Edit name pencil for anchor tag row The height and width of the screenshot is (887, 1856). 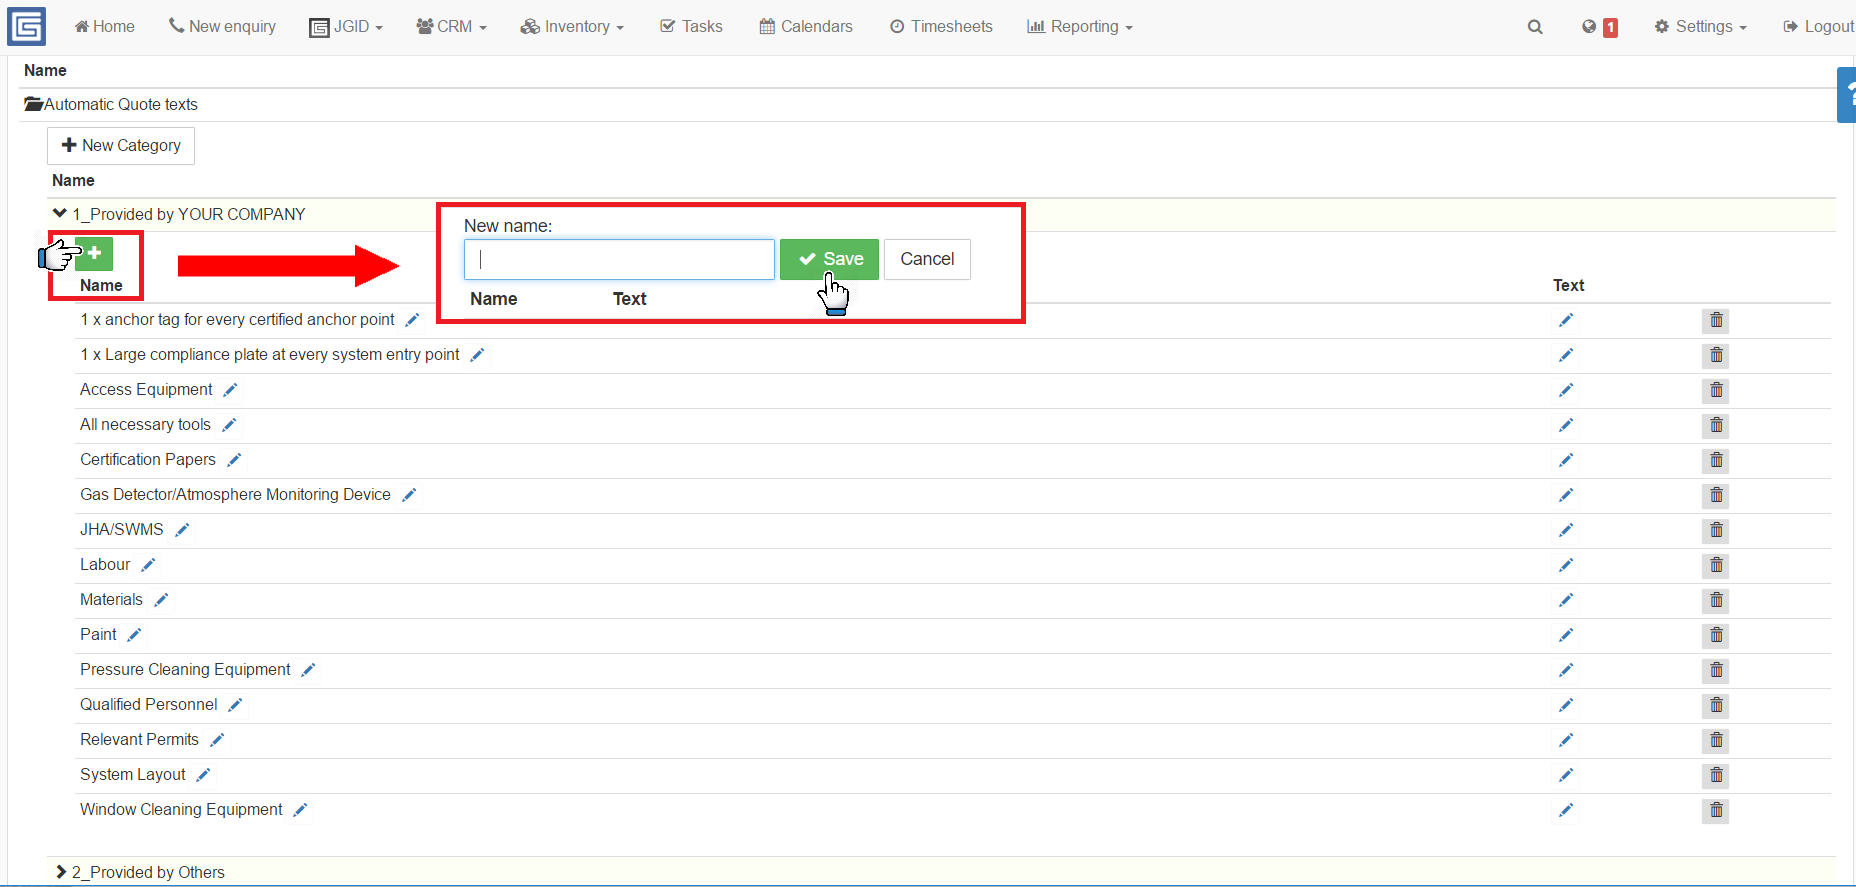click(412, 320)
